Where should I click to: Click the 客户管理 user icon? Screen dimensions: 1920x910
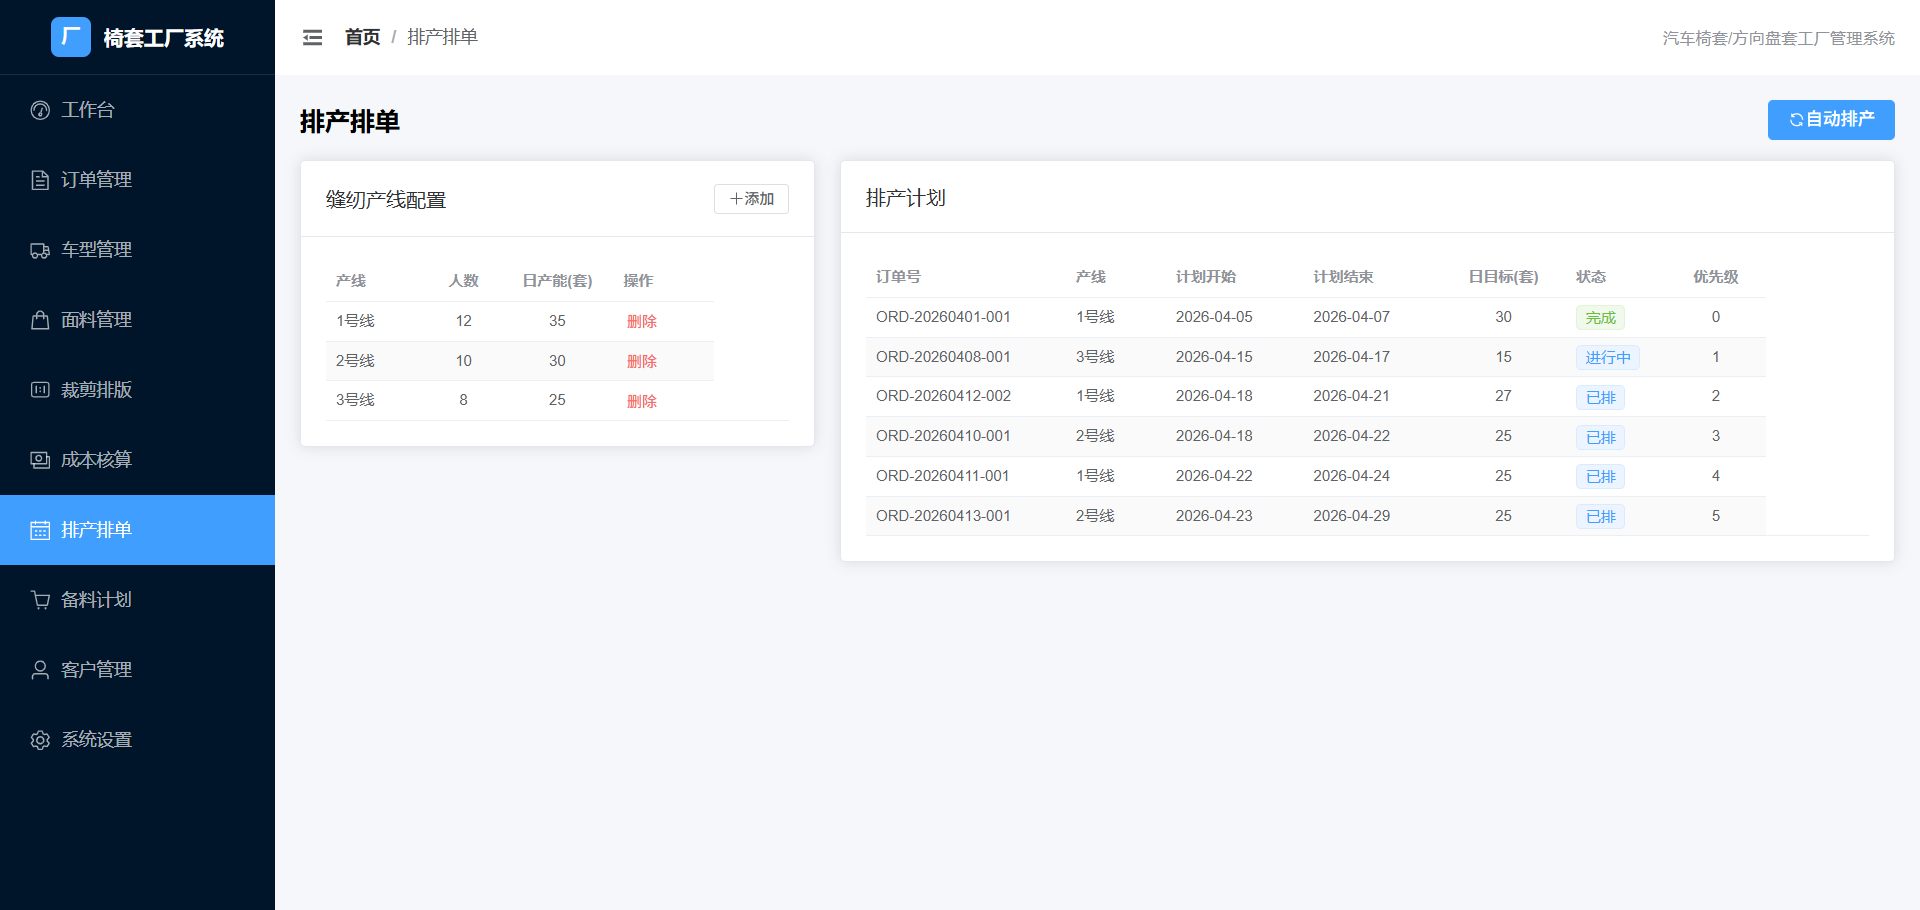point(40,670)
